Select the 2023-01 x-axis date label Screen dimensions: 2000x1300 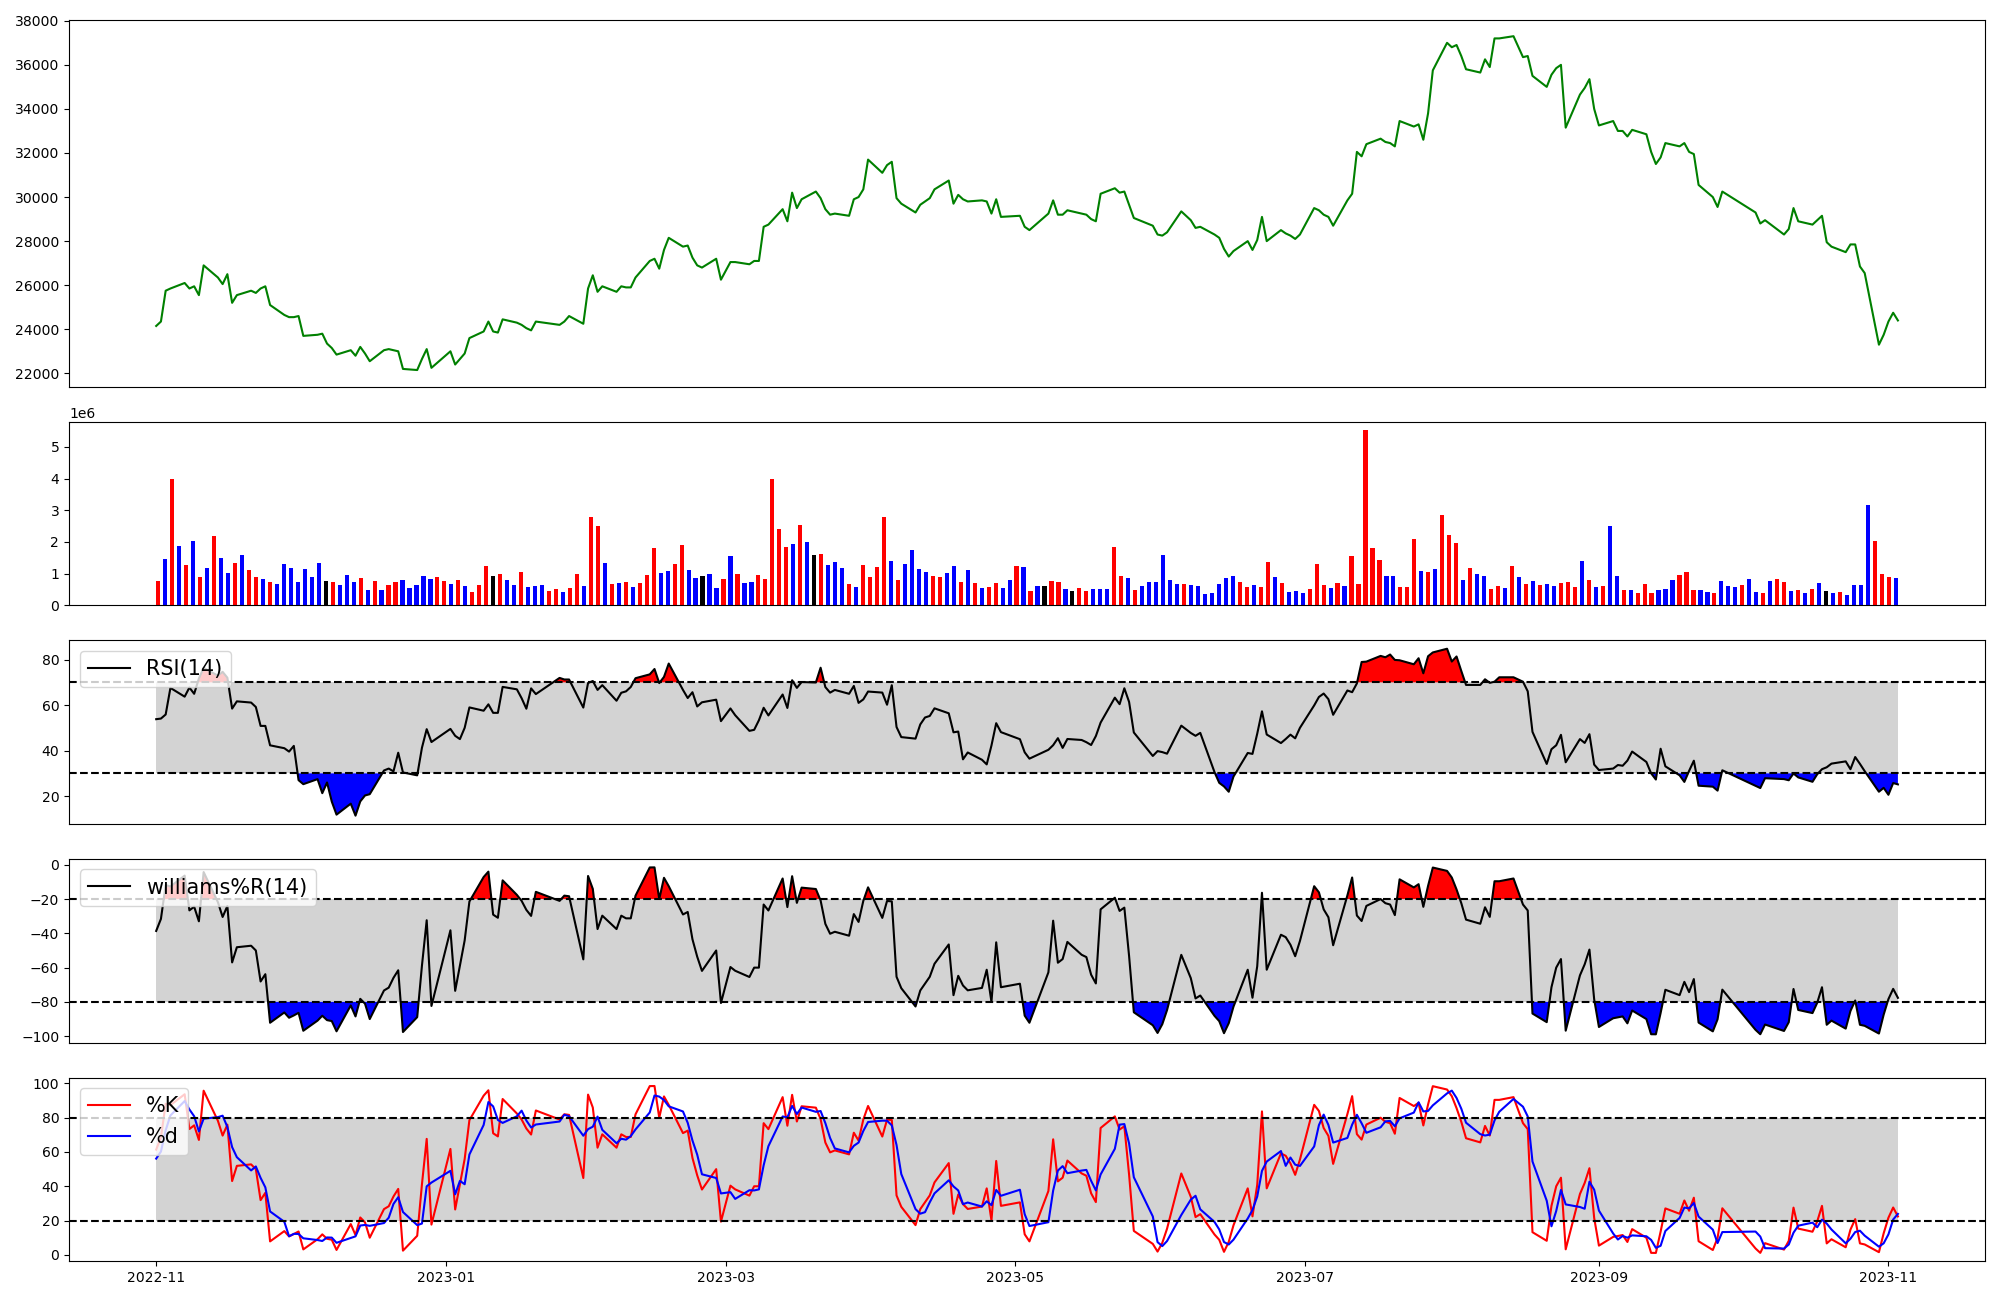click(446, 1277)
